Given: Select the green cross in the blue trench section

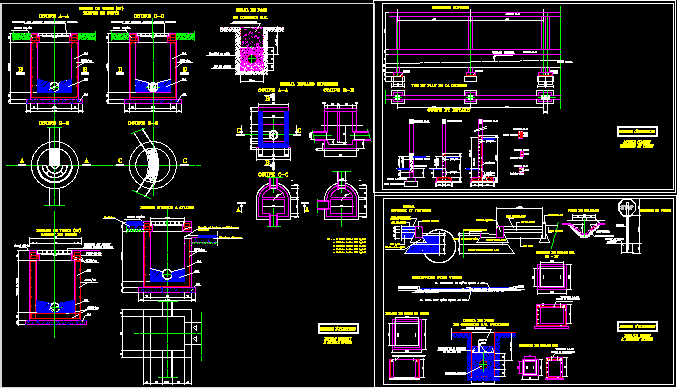Looking at the screenshot, I should point(483,365).
